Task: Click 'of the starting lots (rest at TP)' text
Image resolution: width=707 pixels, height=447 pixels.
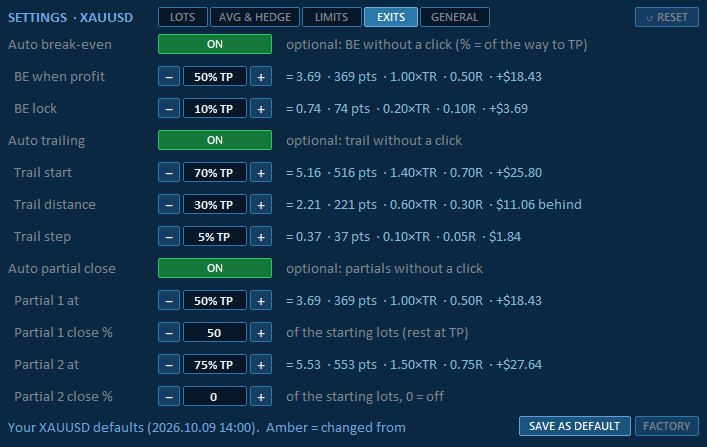Action: point(377,332)
